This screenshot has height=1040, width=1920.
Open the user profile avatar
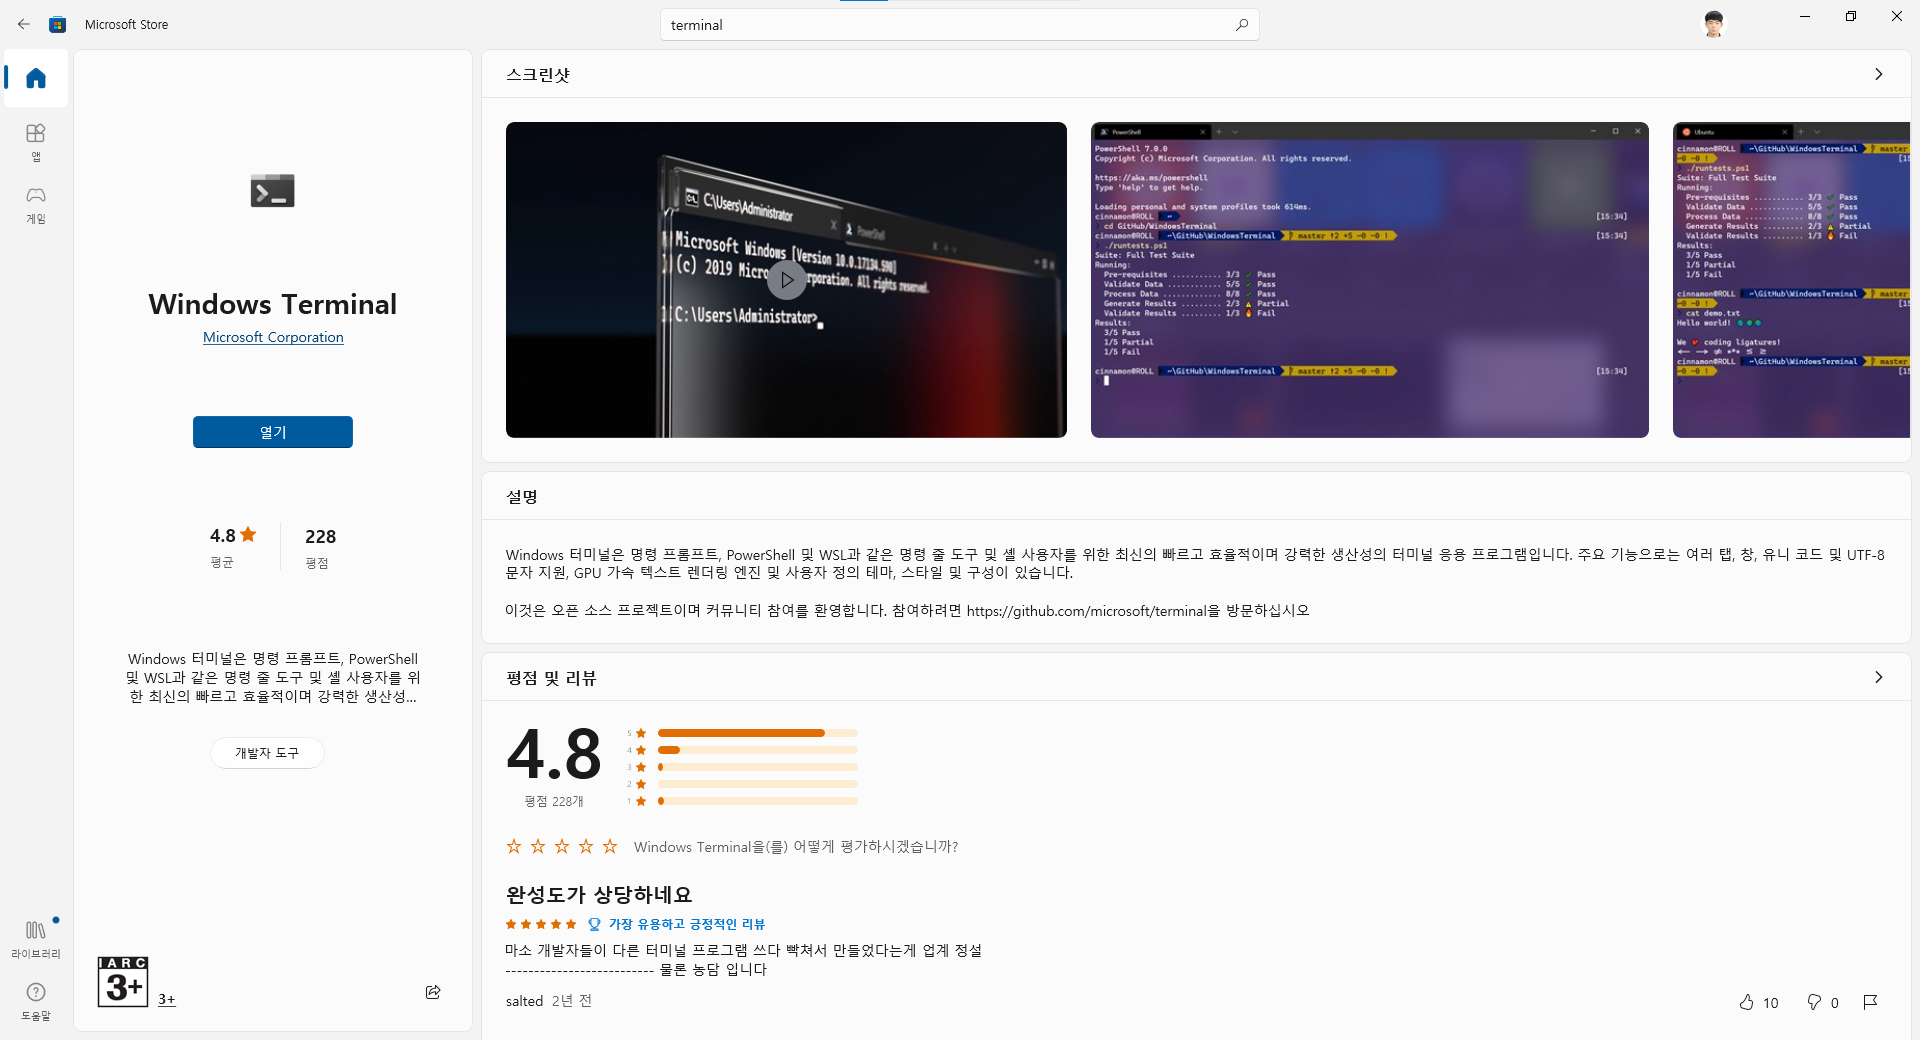[x=1714, y=24]
